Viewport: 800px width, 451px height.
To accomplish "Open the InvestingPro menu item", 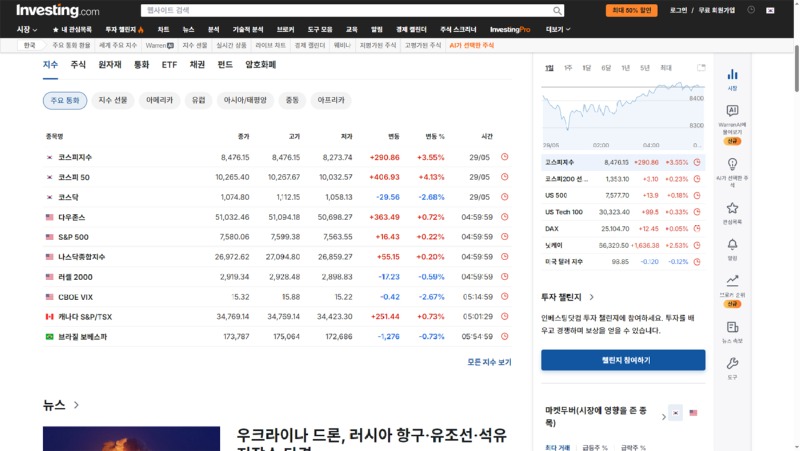I will 510,30.
